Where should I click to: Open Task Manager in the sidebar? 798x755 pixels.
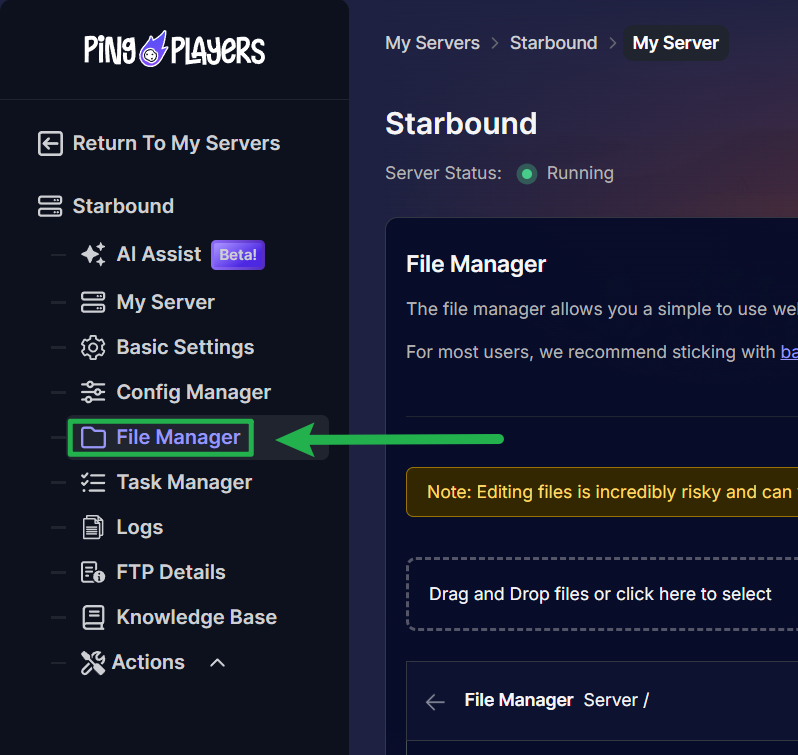[x=184, y=482]
